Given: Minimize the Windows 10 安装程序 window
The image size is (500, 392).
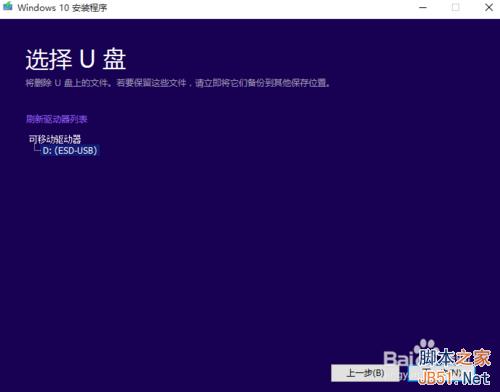Looking at the screenshot, I should click(x=423, y=7).
